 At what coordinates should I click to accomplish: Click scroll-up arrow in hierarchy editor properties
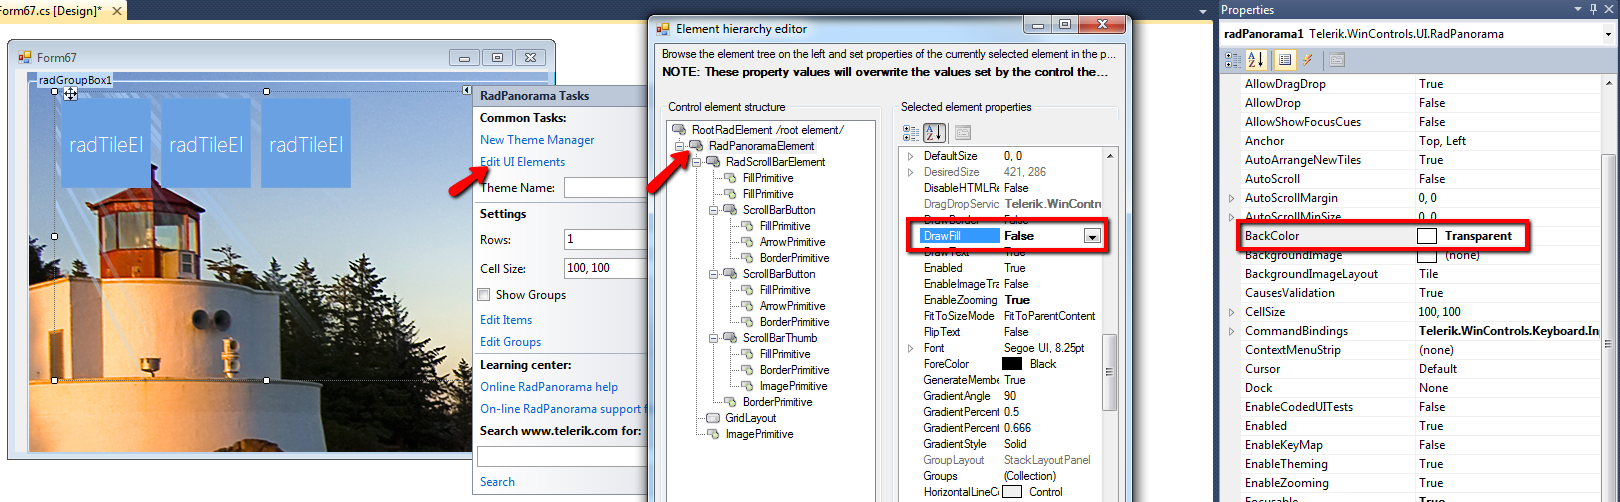1109,157
